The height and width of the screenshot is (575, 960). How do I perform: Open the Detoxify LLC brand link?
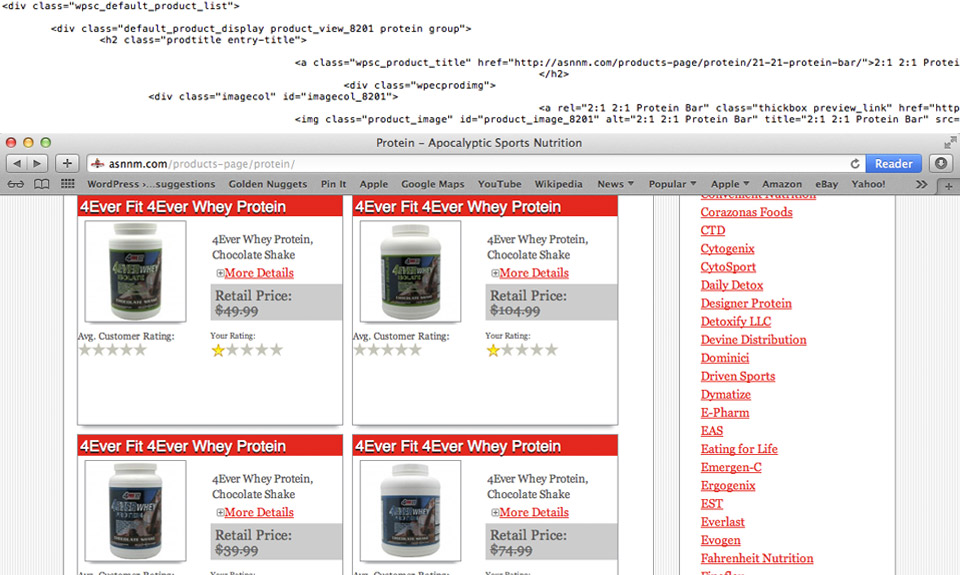[735, 321]
